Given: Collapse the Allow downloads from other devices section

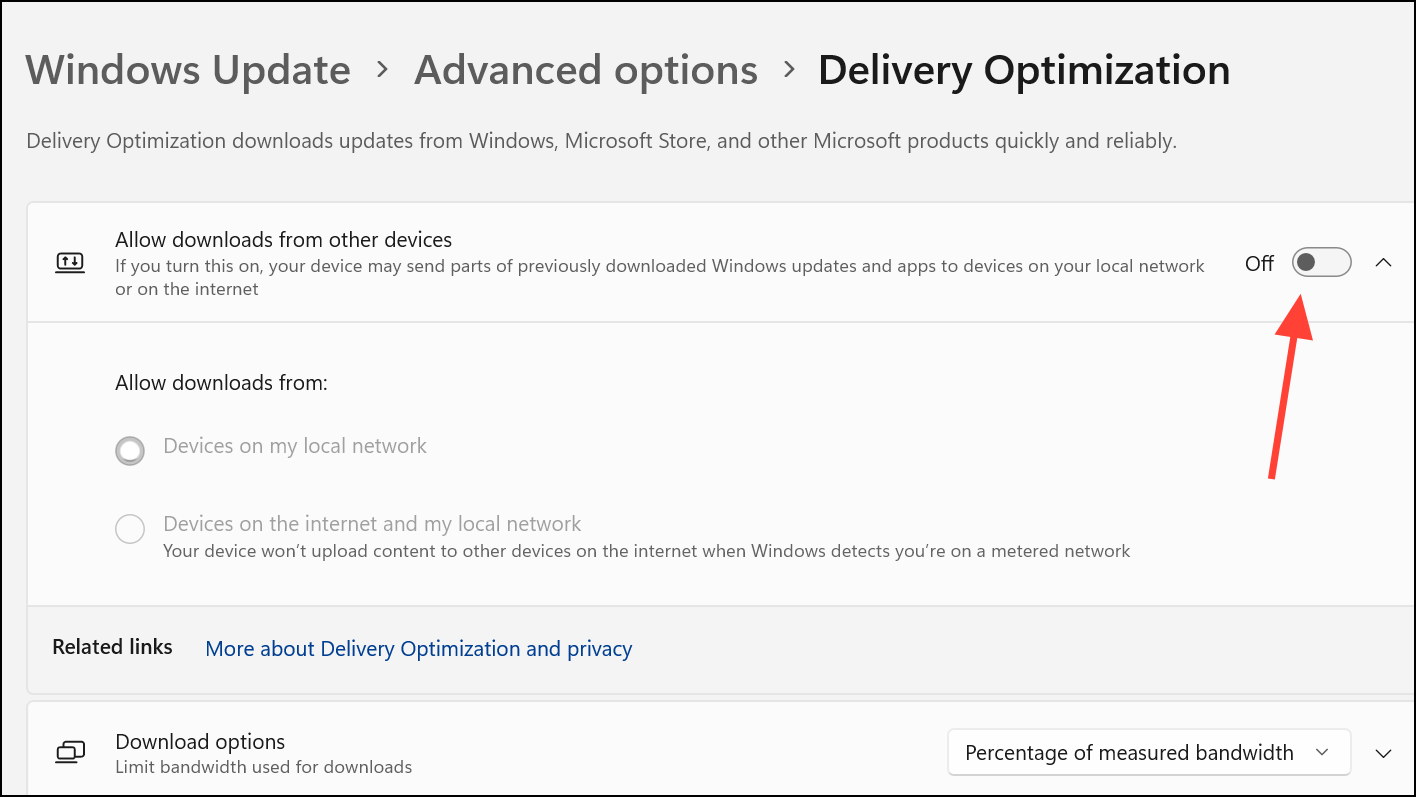Looking at the screenshot, I should pos(1383,263).
